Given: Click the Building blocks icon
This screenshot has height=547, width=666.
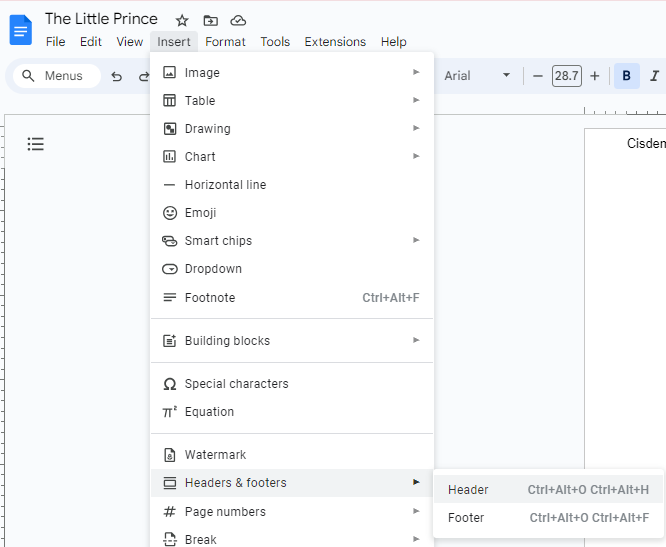Looking at the screenshot, I should (x=169, y=340).
